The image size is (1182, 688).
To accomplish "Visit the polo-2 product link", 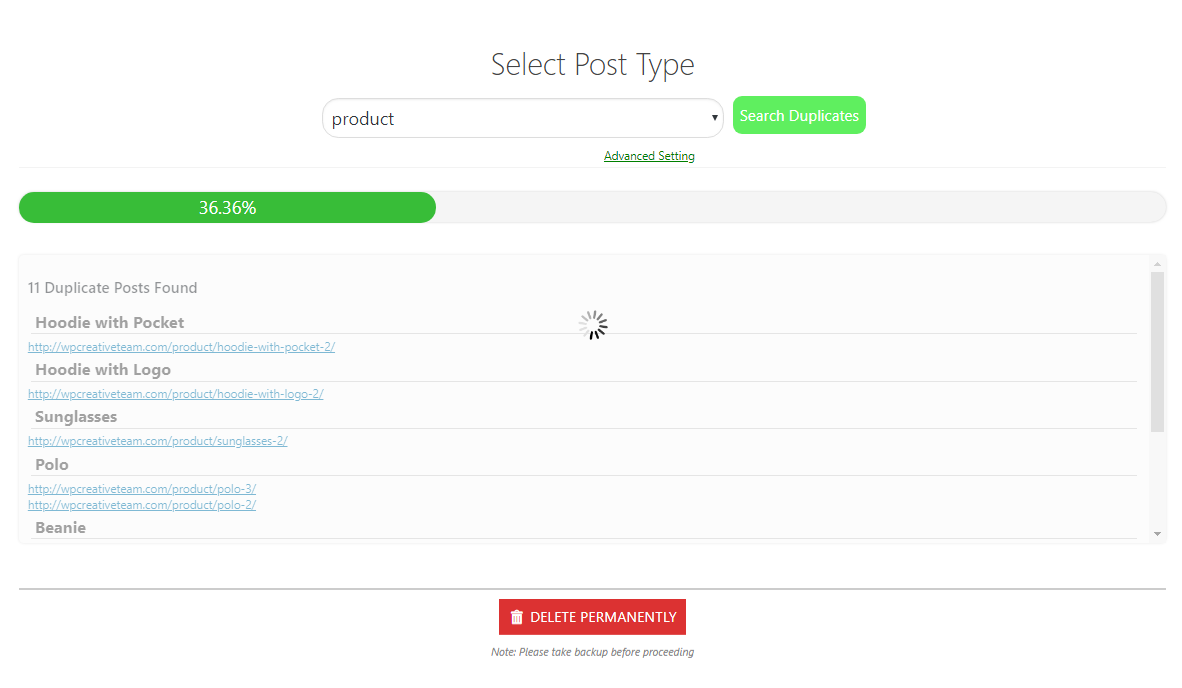I will click(x=142, y=505).
